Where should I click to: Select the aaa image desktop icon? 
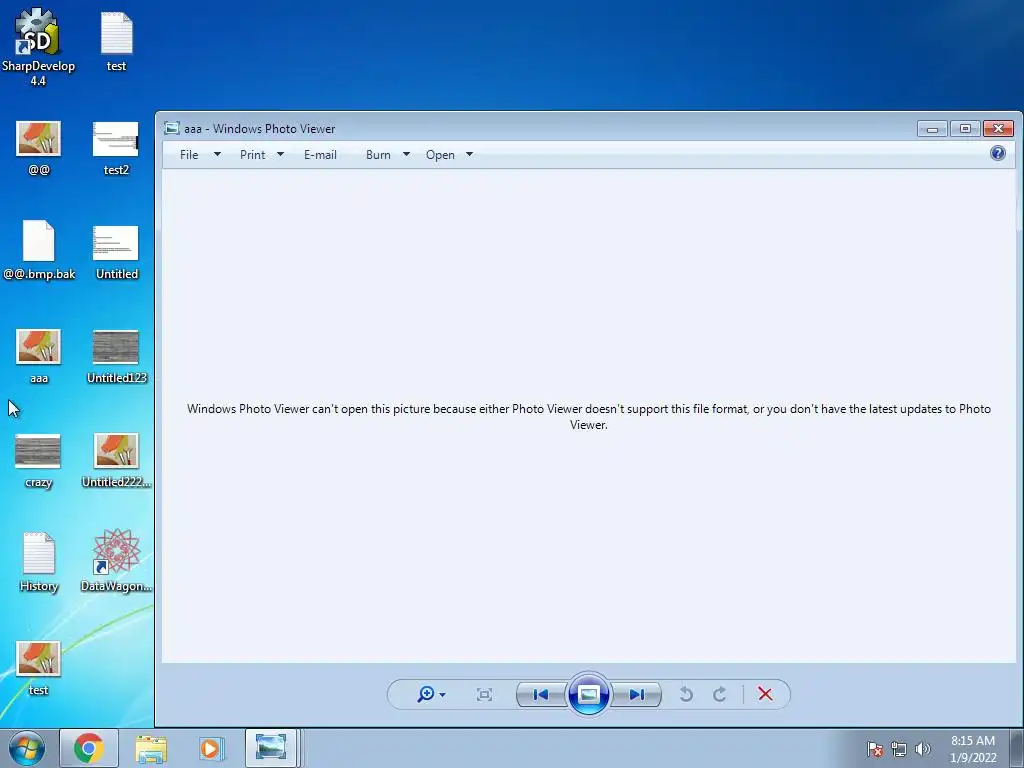click(39, 356)
